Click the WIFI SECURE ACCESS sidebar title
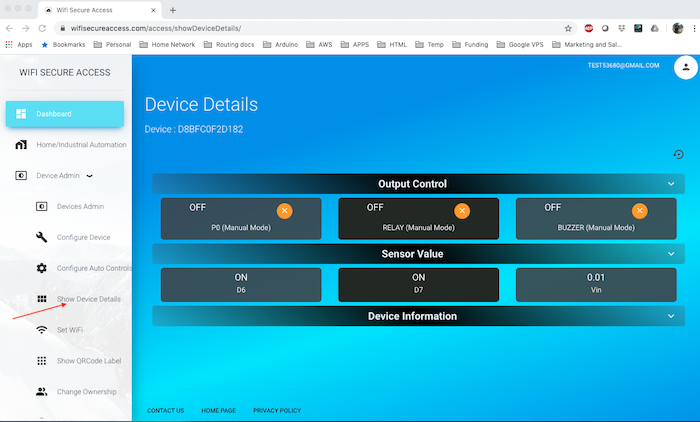Viewport: 700px width, 422px height. pyautogui.click(x=65, y=72)
